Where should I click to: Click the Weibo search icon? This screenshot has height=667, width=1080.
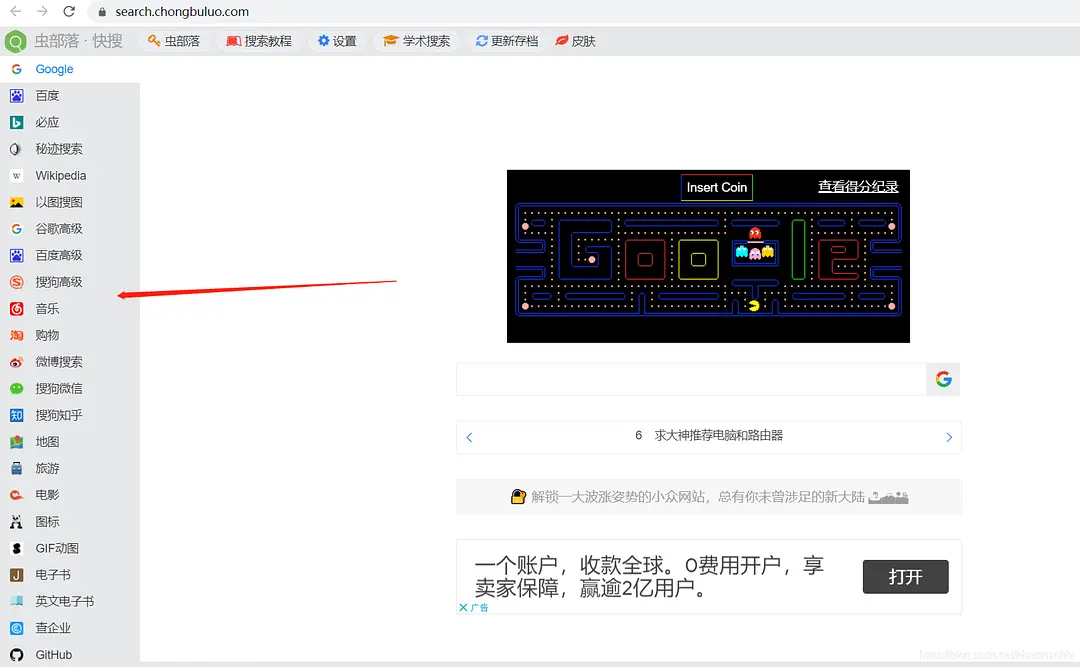[16, 362]
